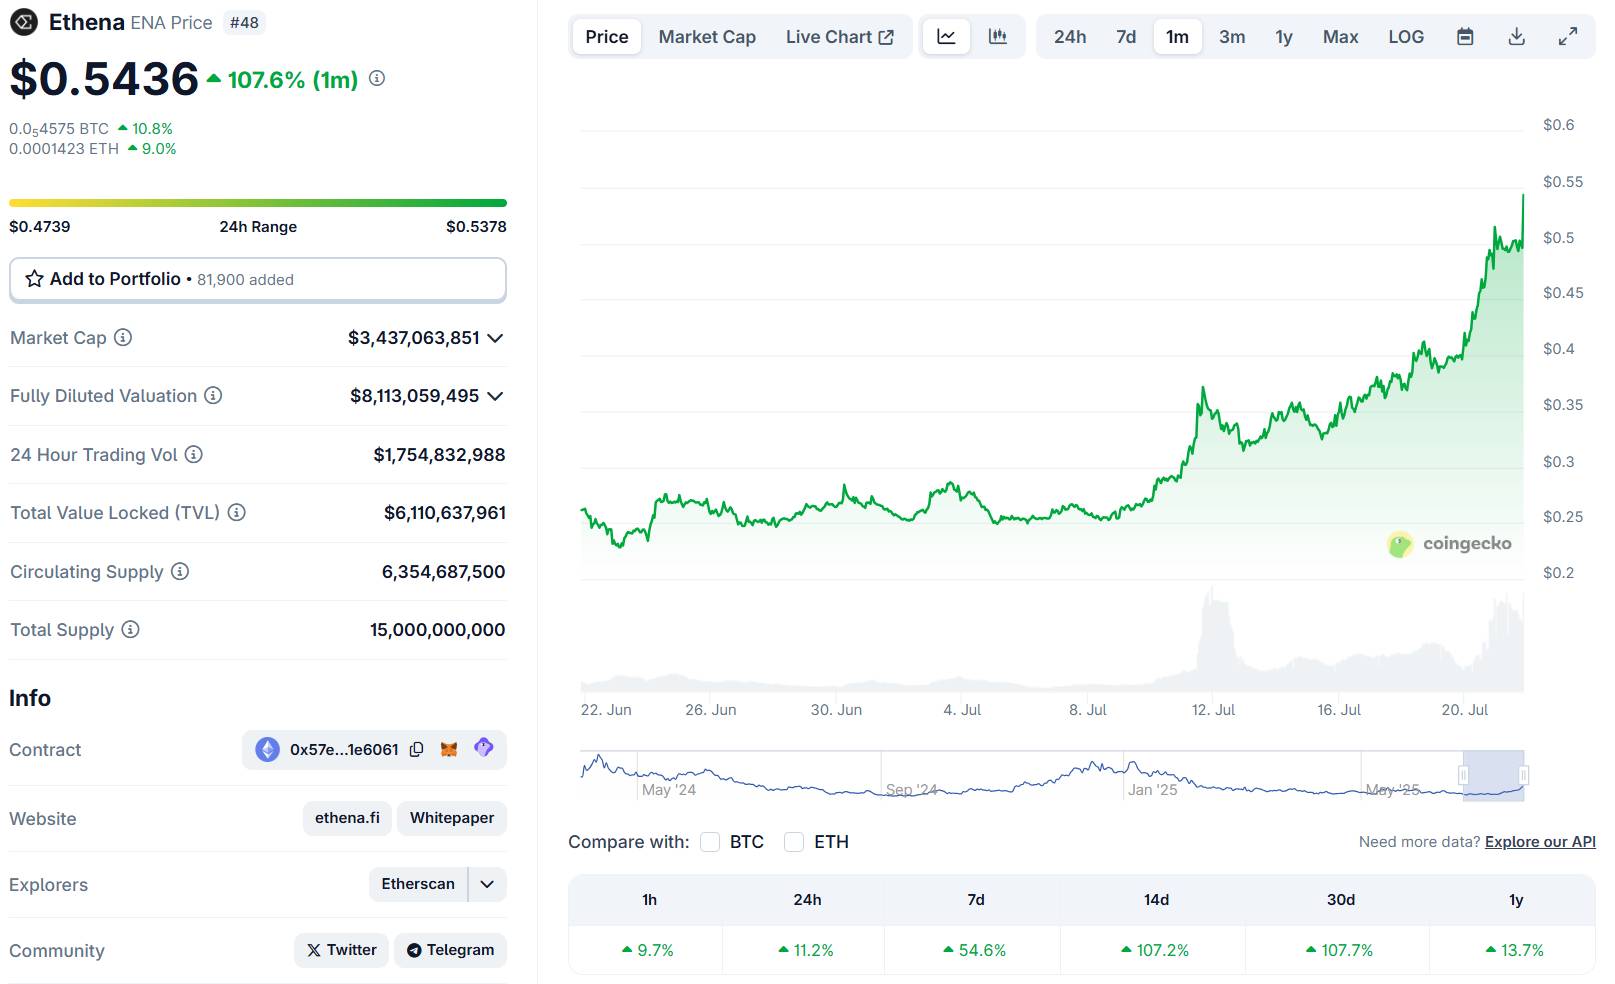Expand Market Cap details chevron

pyautogui.click(x=495, y=338)
